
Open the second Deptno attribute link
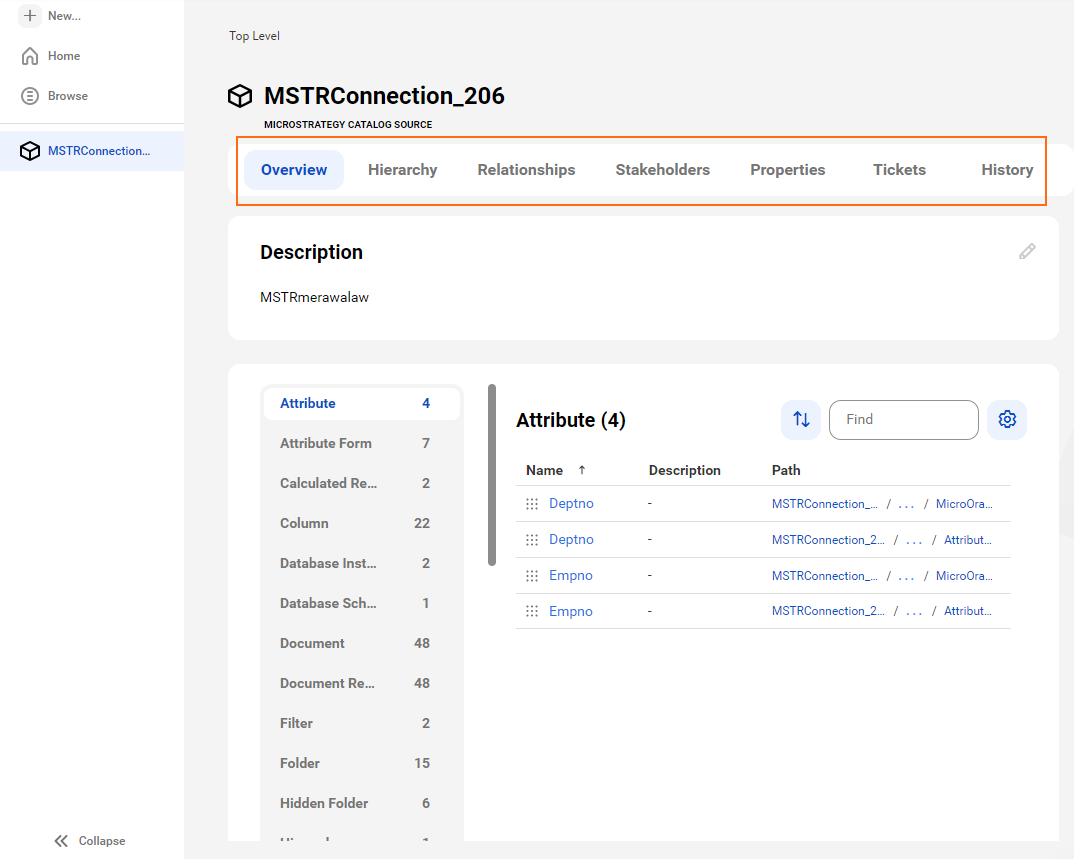click(571, 540)
